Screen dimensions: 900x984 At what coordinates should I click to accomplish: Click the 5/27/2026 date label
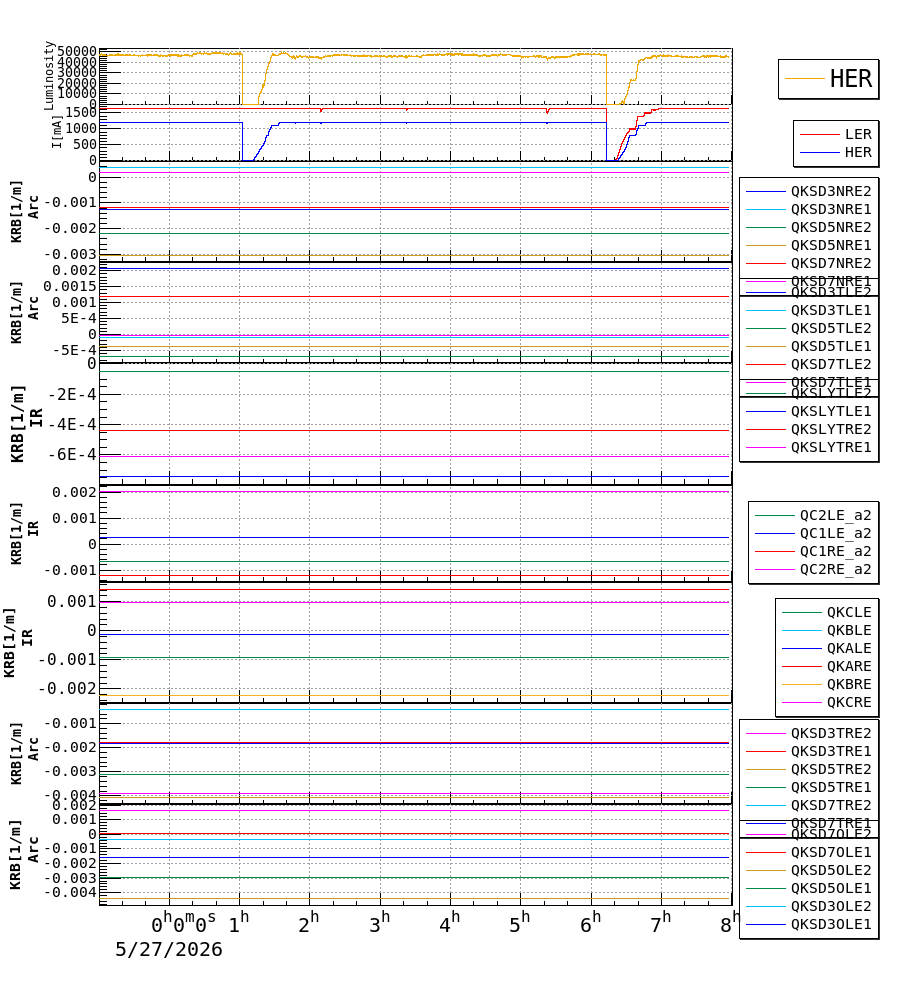click(x=169, y=949)
